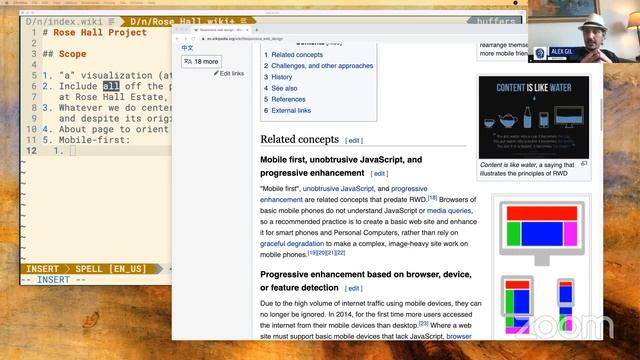Open the 18 more languages button

201,62
